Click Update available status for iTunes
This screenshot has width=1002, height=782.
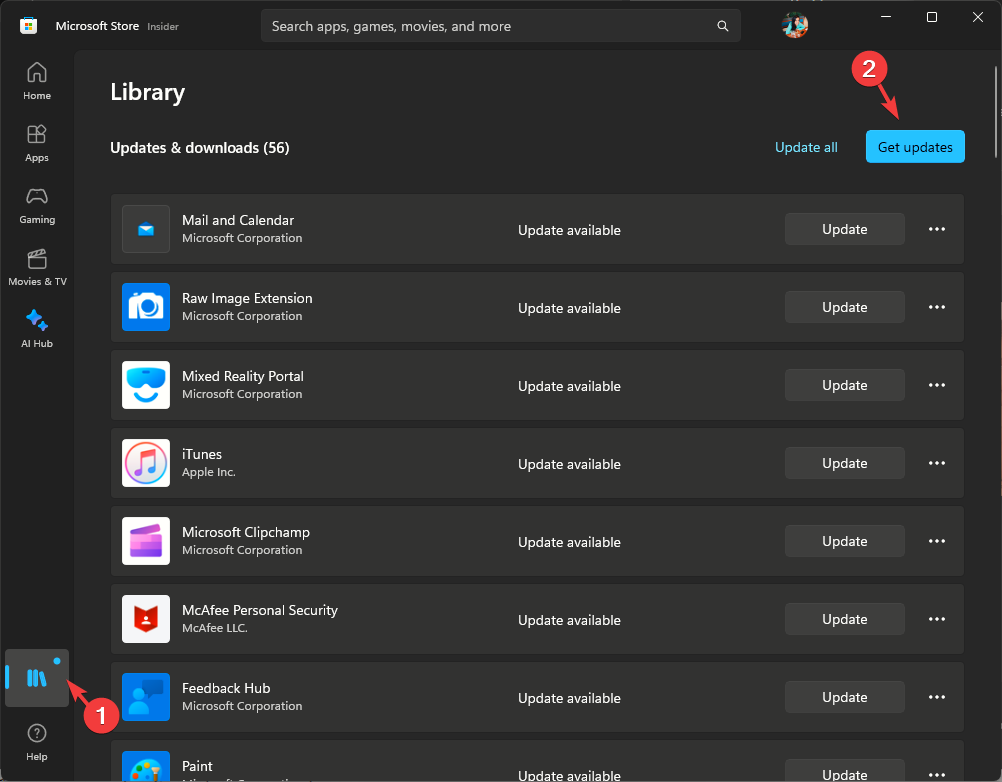pyautogui.click(x=569, y=464)
